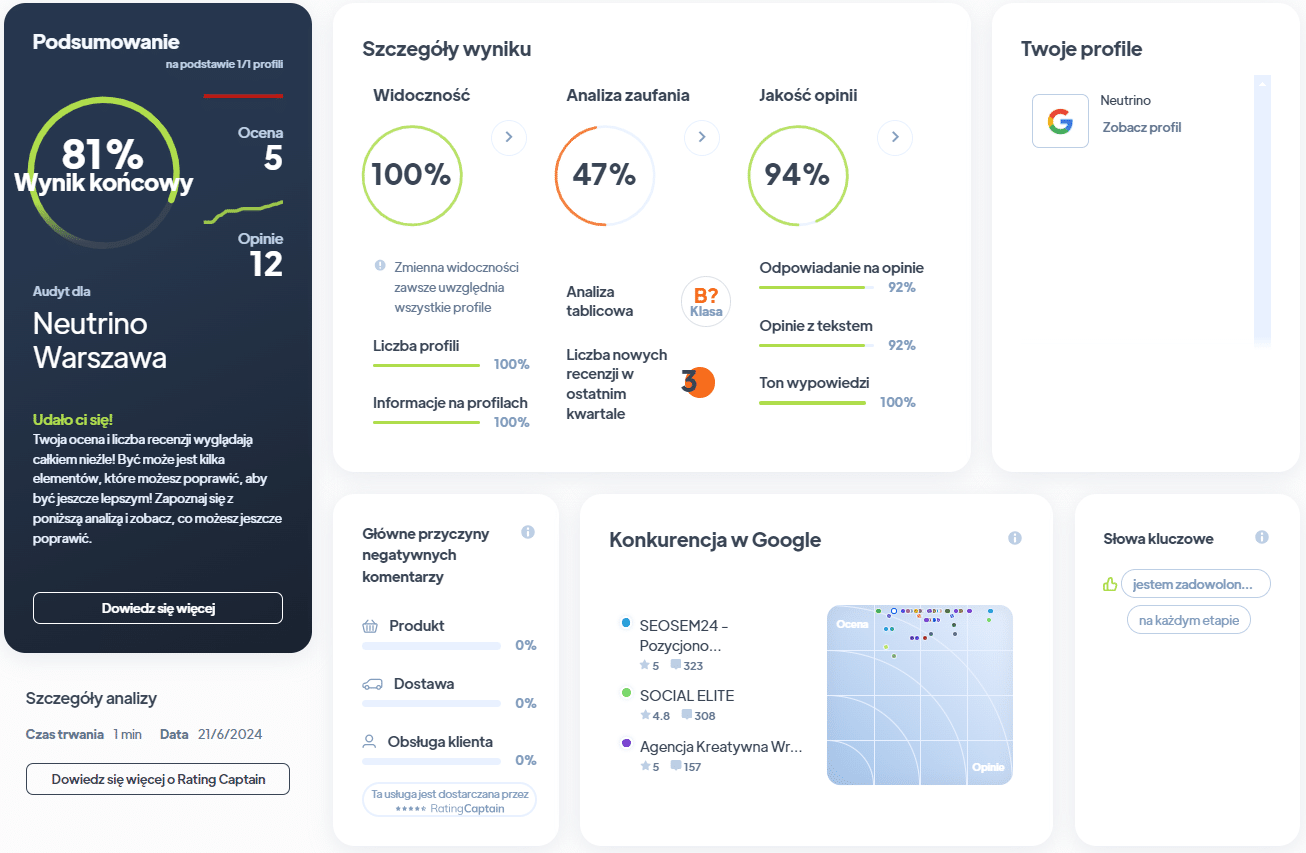The height and width of the screenshot is (853, 1306).
Task: Click the Google logo profile icon
Action: (1060, 121)
